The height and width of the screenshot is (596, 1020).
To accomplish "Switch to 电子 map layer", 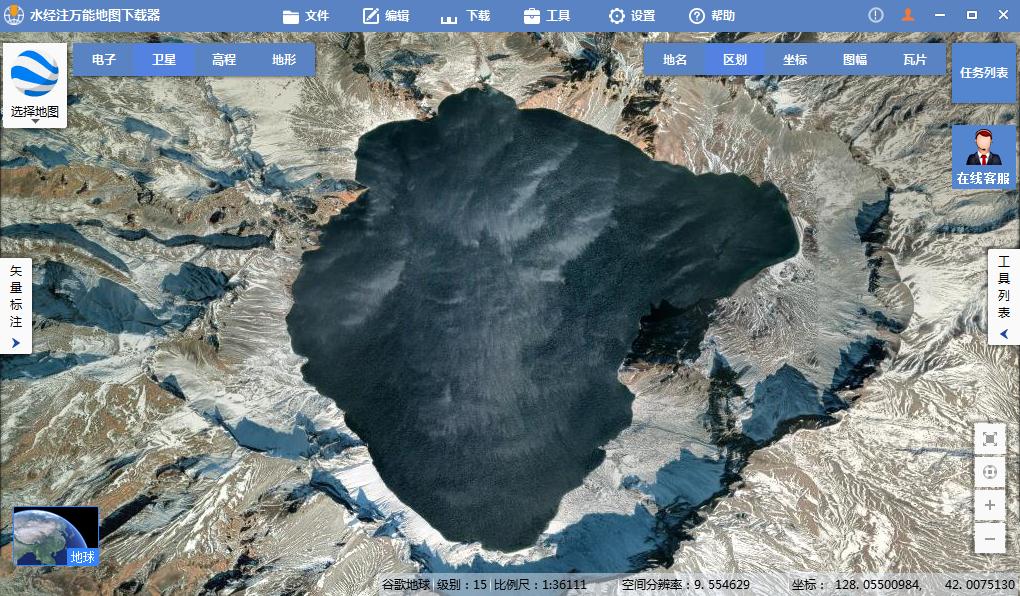I will 103,59.
